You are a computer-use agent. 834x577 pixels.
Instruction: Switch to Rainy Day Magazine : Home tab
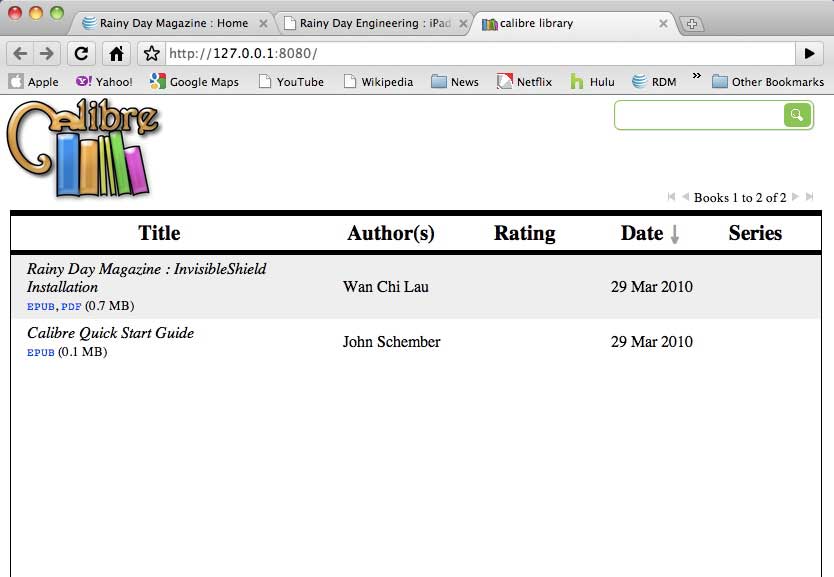point(173,23)
